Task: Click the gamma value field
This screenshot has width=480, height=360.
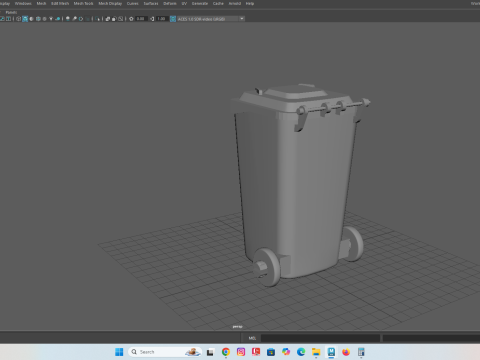Action: (162, 19)
